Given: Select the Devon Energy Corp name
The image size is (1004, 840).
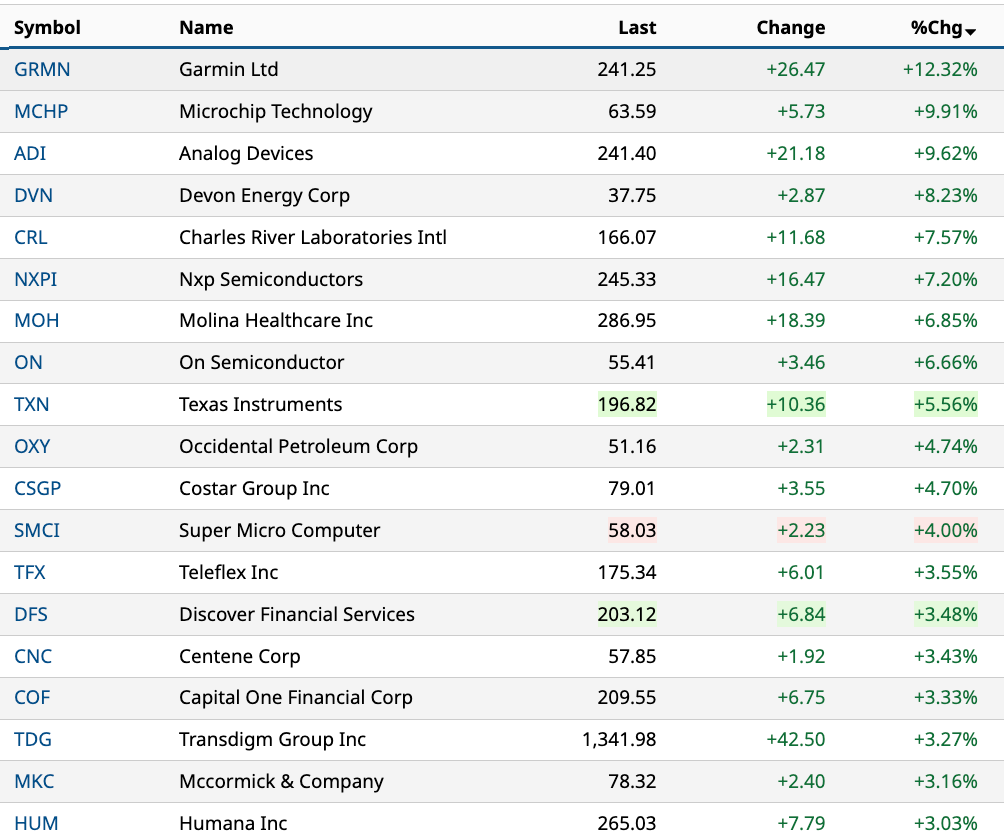Looking at the screenshot, I should click(x=264, y=195).
